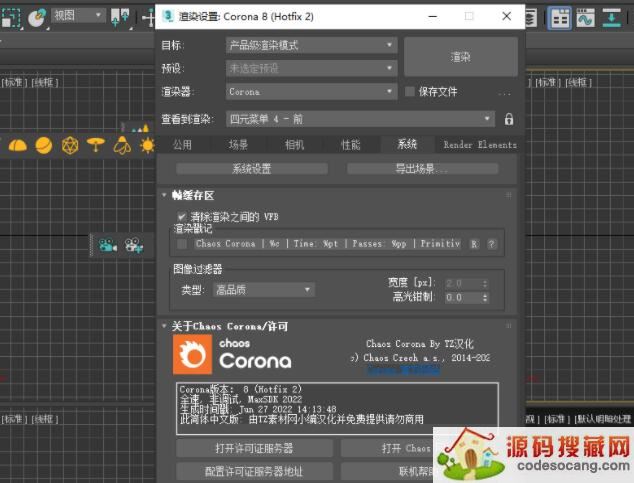The image size is (634, 483).
Task: Uncheck 清除渲染之间的 VFB option
Action: [182, 216]
